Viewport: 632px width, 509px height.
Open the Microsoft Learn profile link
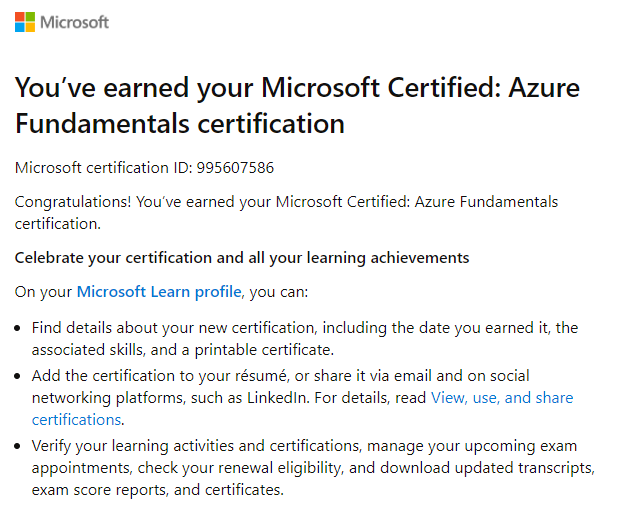point(159,292)
